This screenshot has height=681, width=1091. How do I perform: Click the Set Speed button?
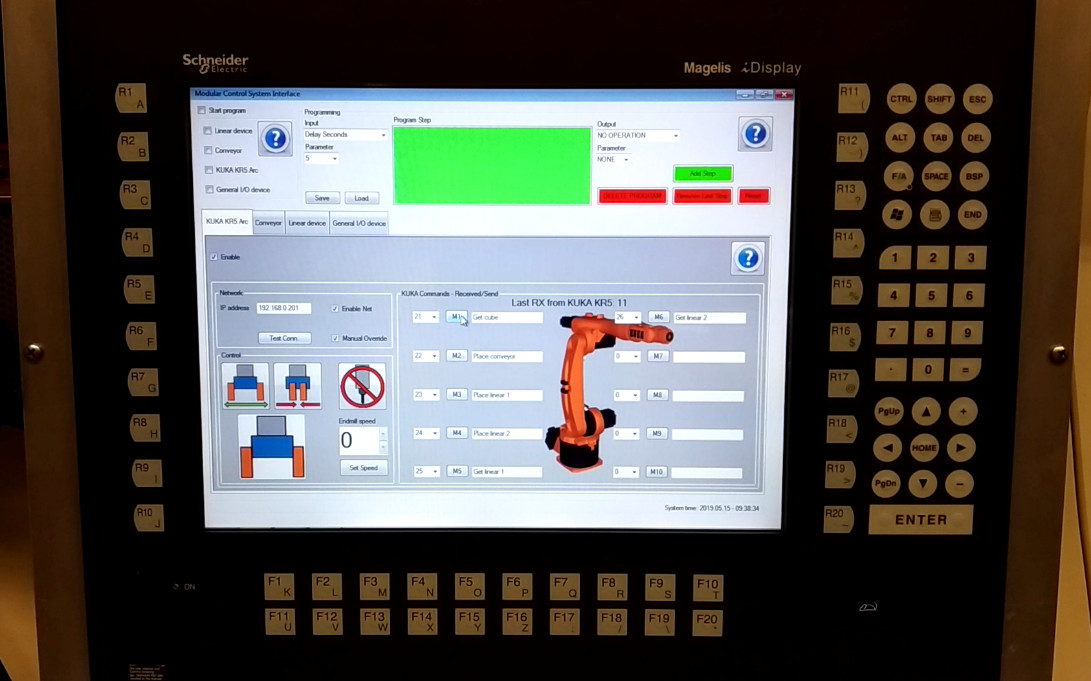[x=363, y=467]
